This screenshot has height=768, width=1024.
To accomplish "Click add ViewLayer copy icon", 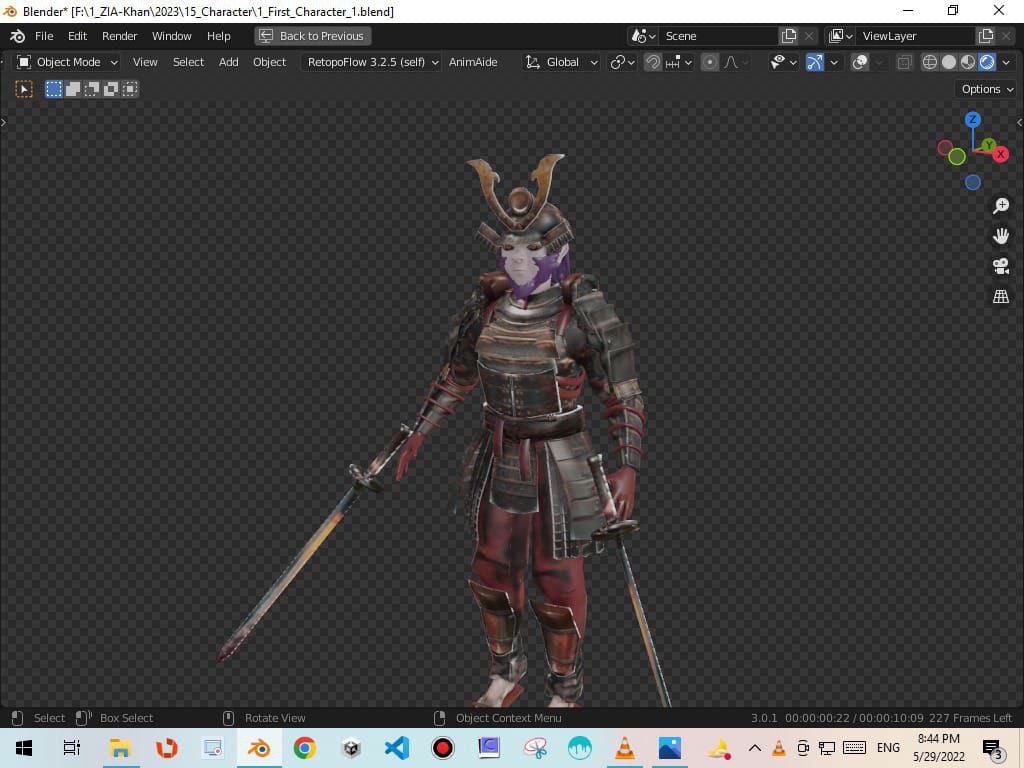I will [985, 36].
